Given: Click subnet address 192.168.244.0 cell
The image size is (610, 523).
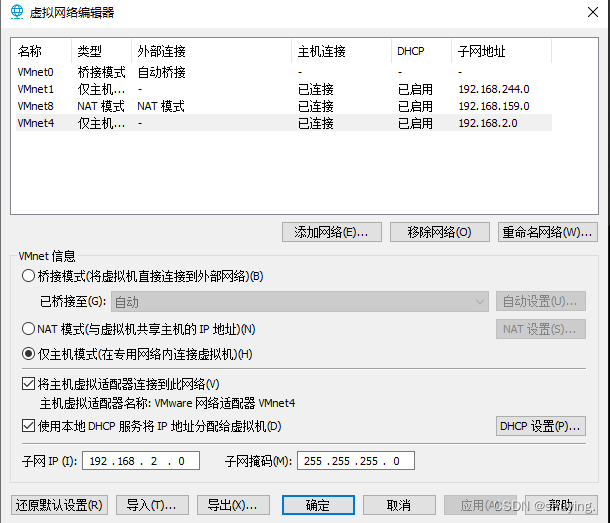Looking at the screenshot, I should [x=494, y=89].
